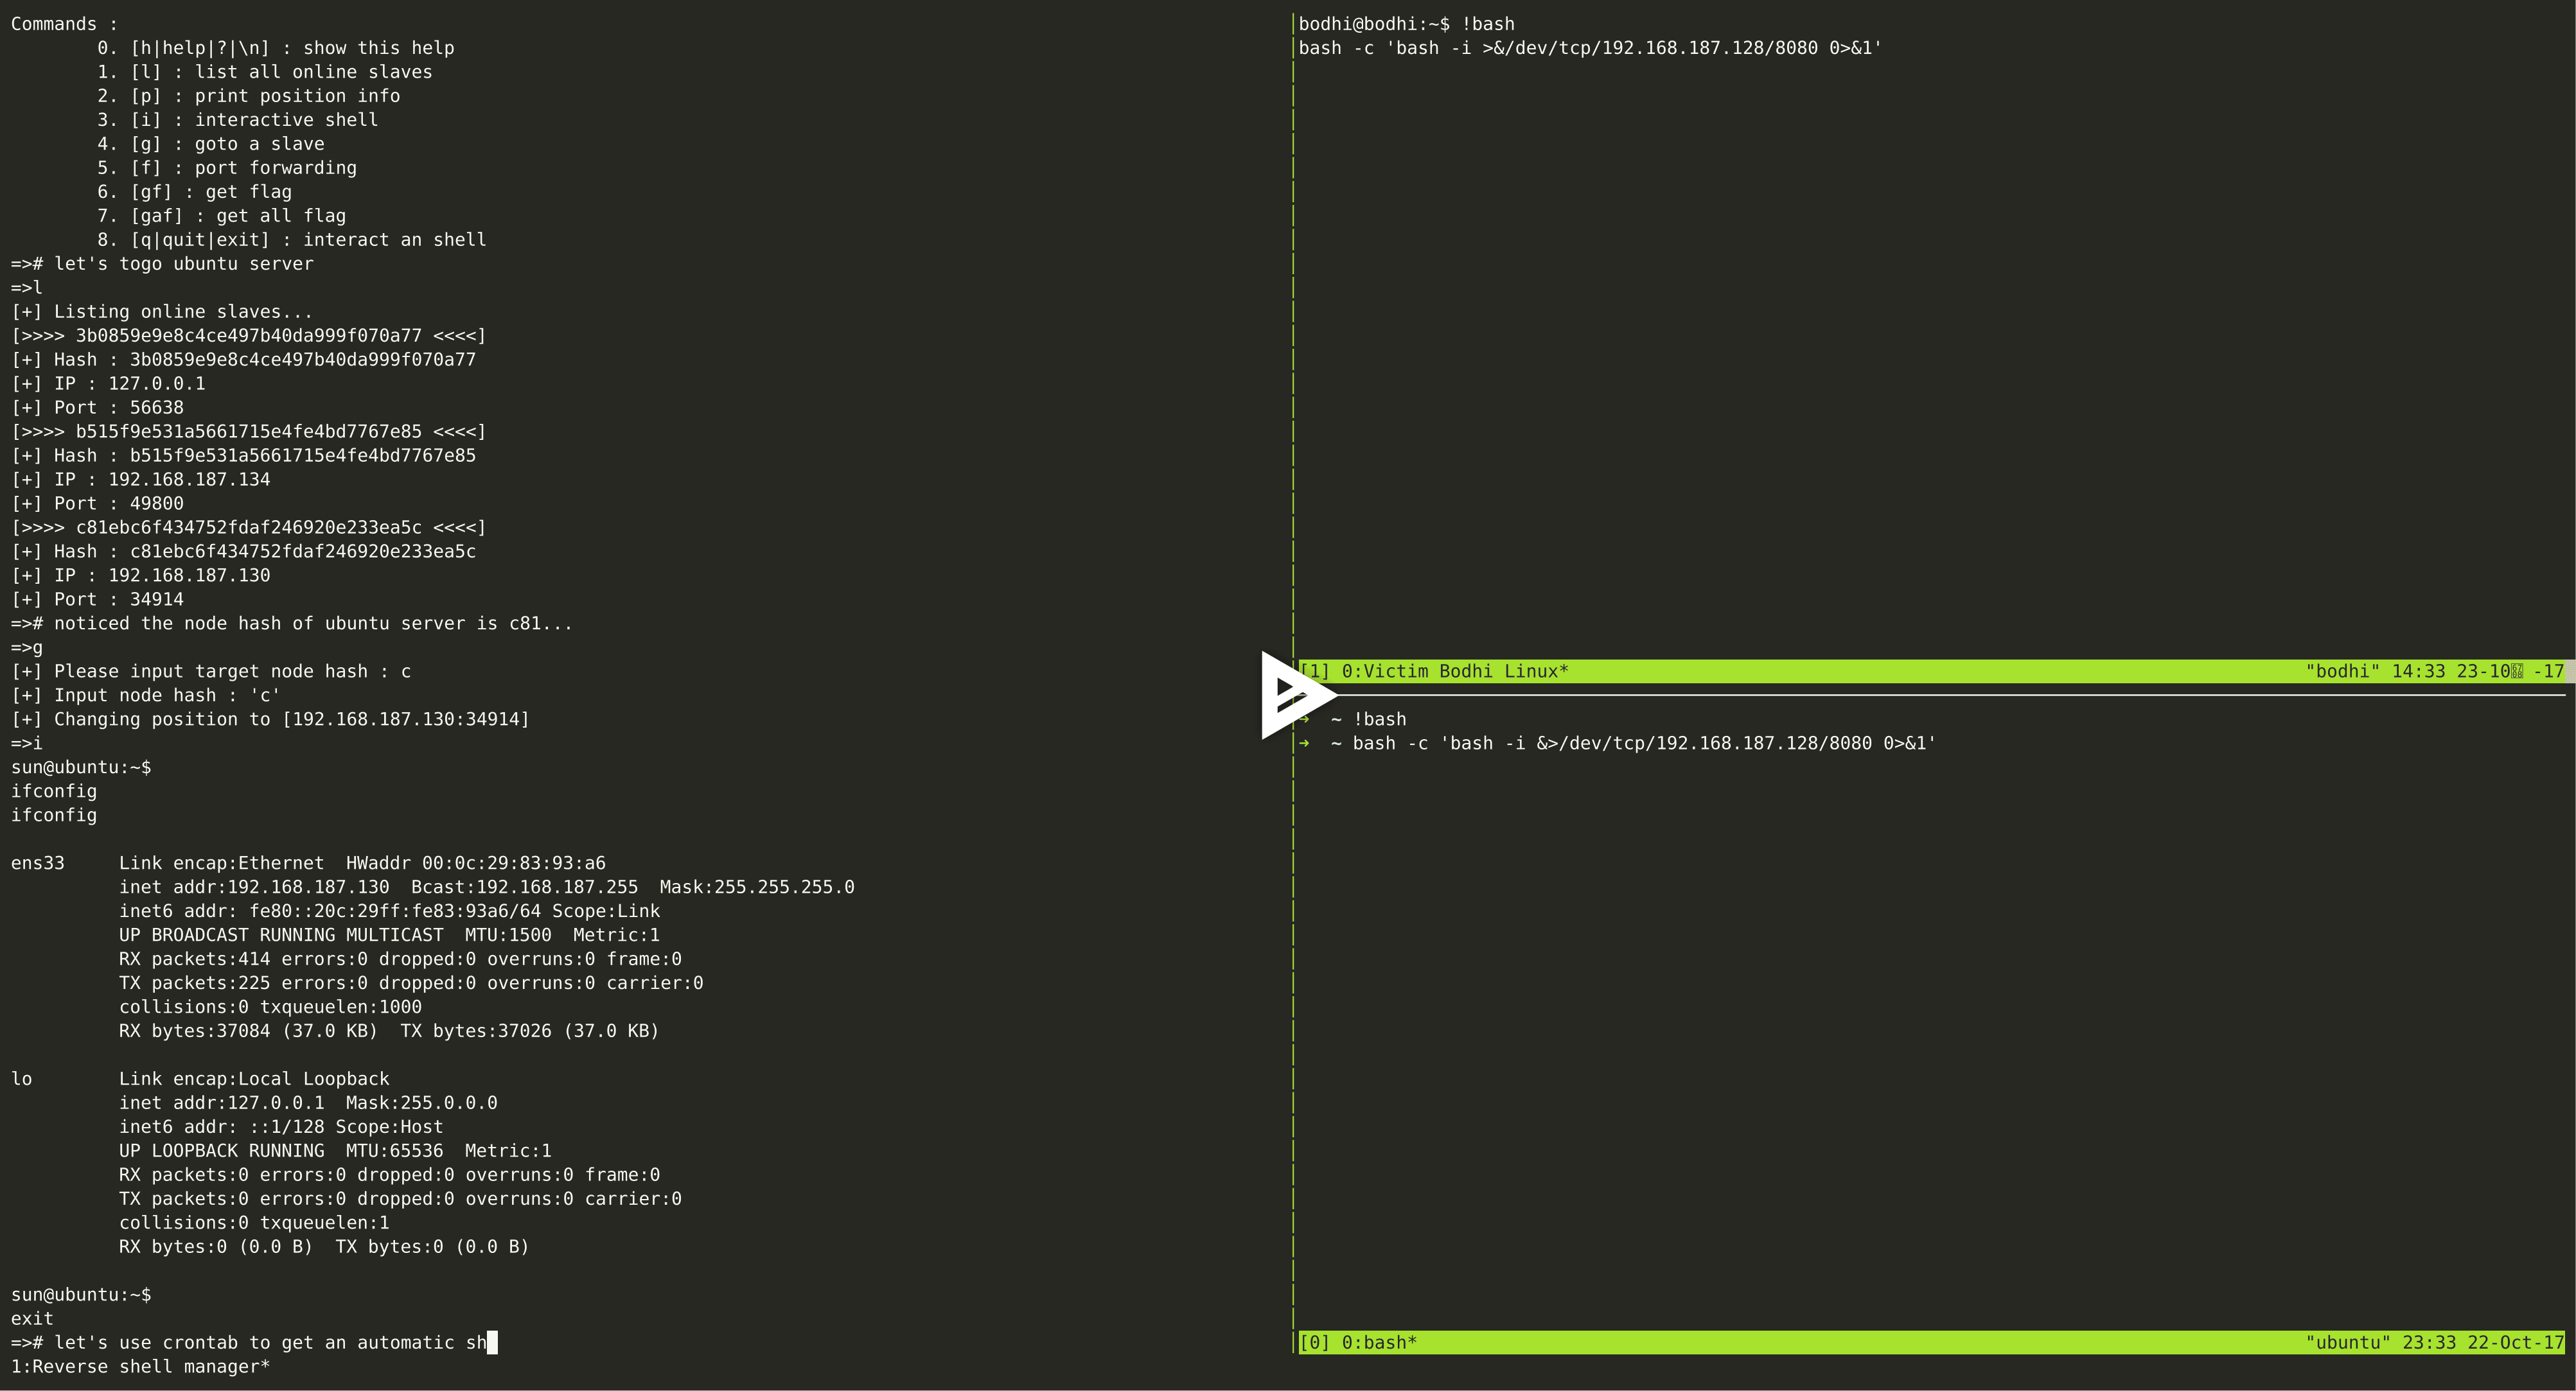The height and width of the screenshot is (1391, 2576).
Task: Click the "ubuntu" 23:33 22-Oct-17 status text
Action: 2434,1343
